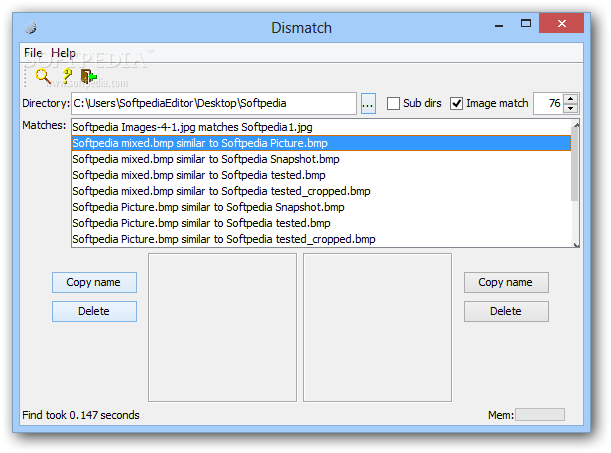
Task: Click the Dismatch app icon in title bar
Action: tap(30, 28)
